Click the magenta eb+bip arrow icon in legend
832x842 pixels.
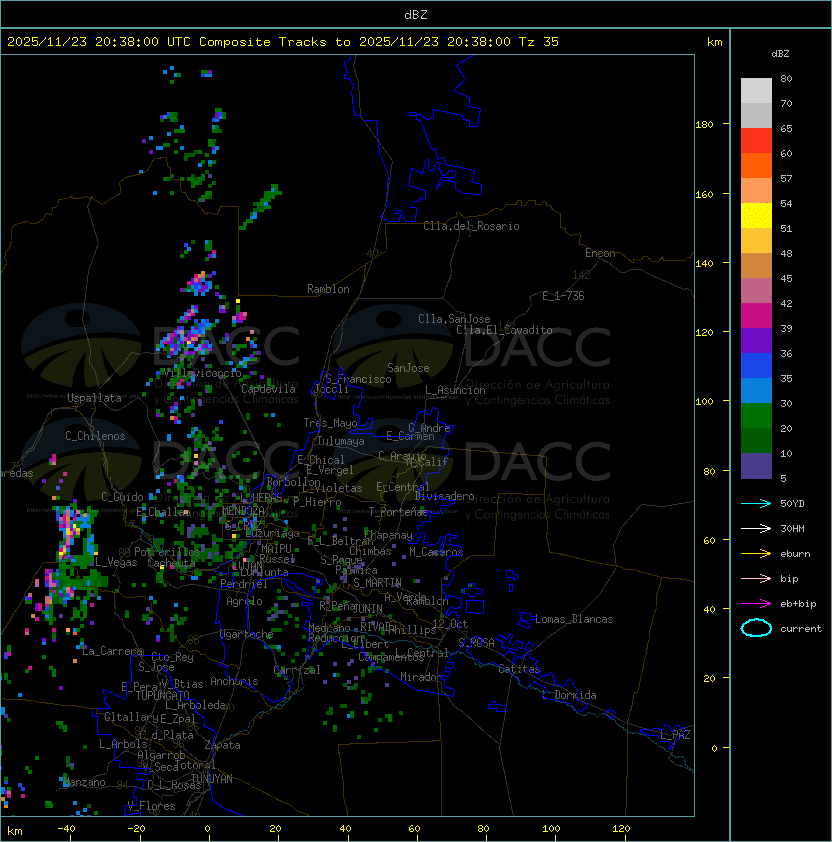coord(756,604)
